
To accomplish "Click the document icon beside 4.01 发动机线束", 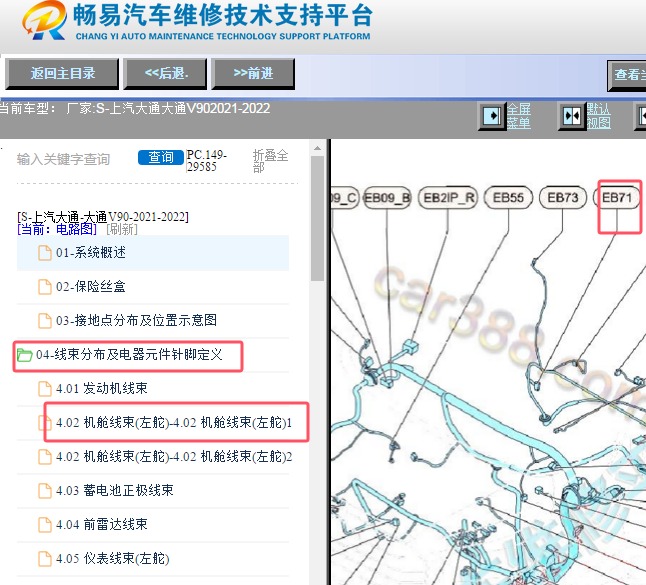I will pyautogui.click(x=44, y=388).
